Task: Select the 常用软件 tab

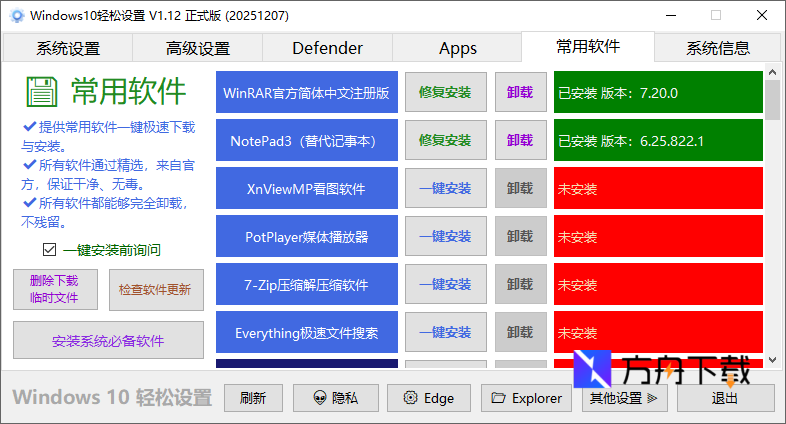Action: pyautogui.click(x=588, y=47)
